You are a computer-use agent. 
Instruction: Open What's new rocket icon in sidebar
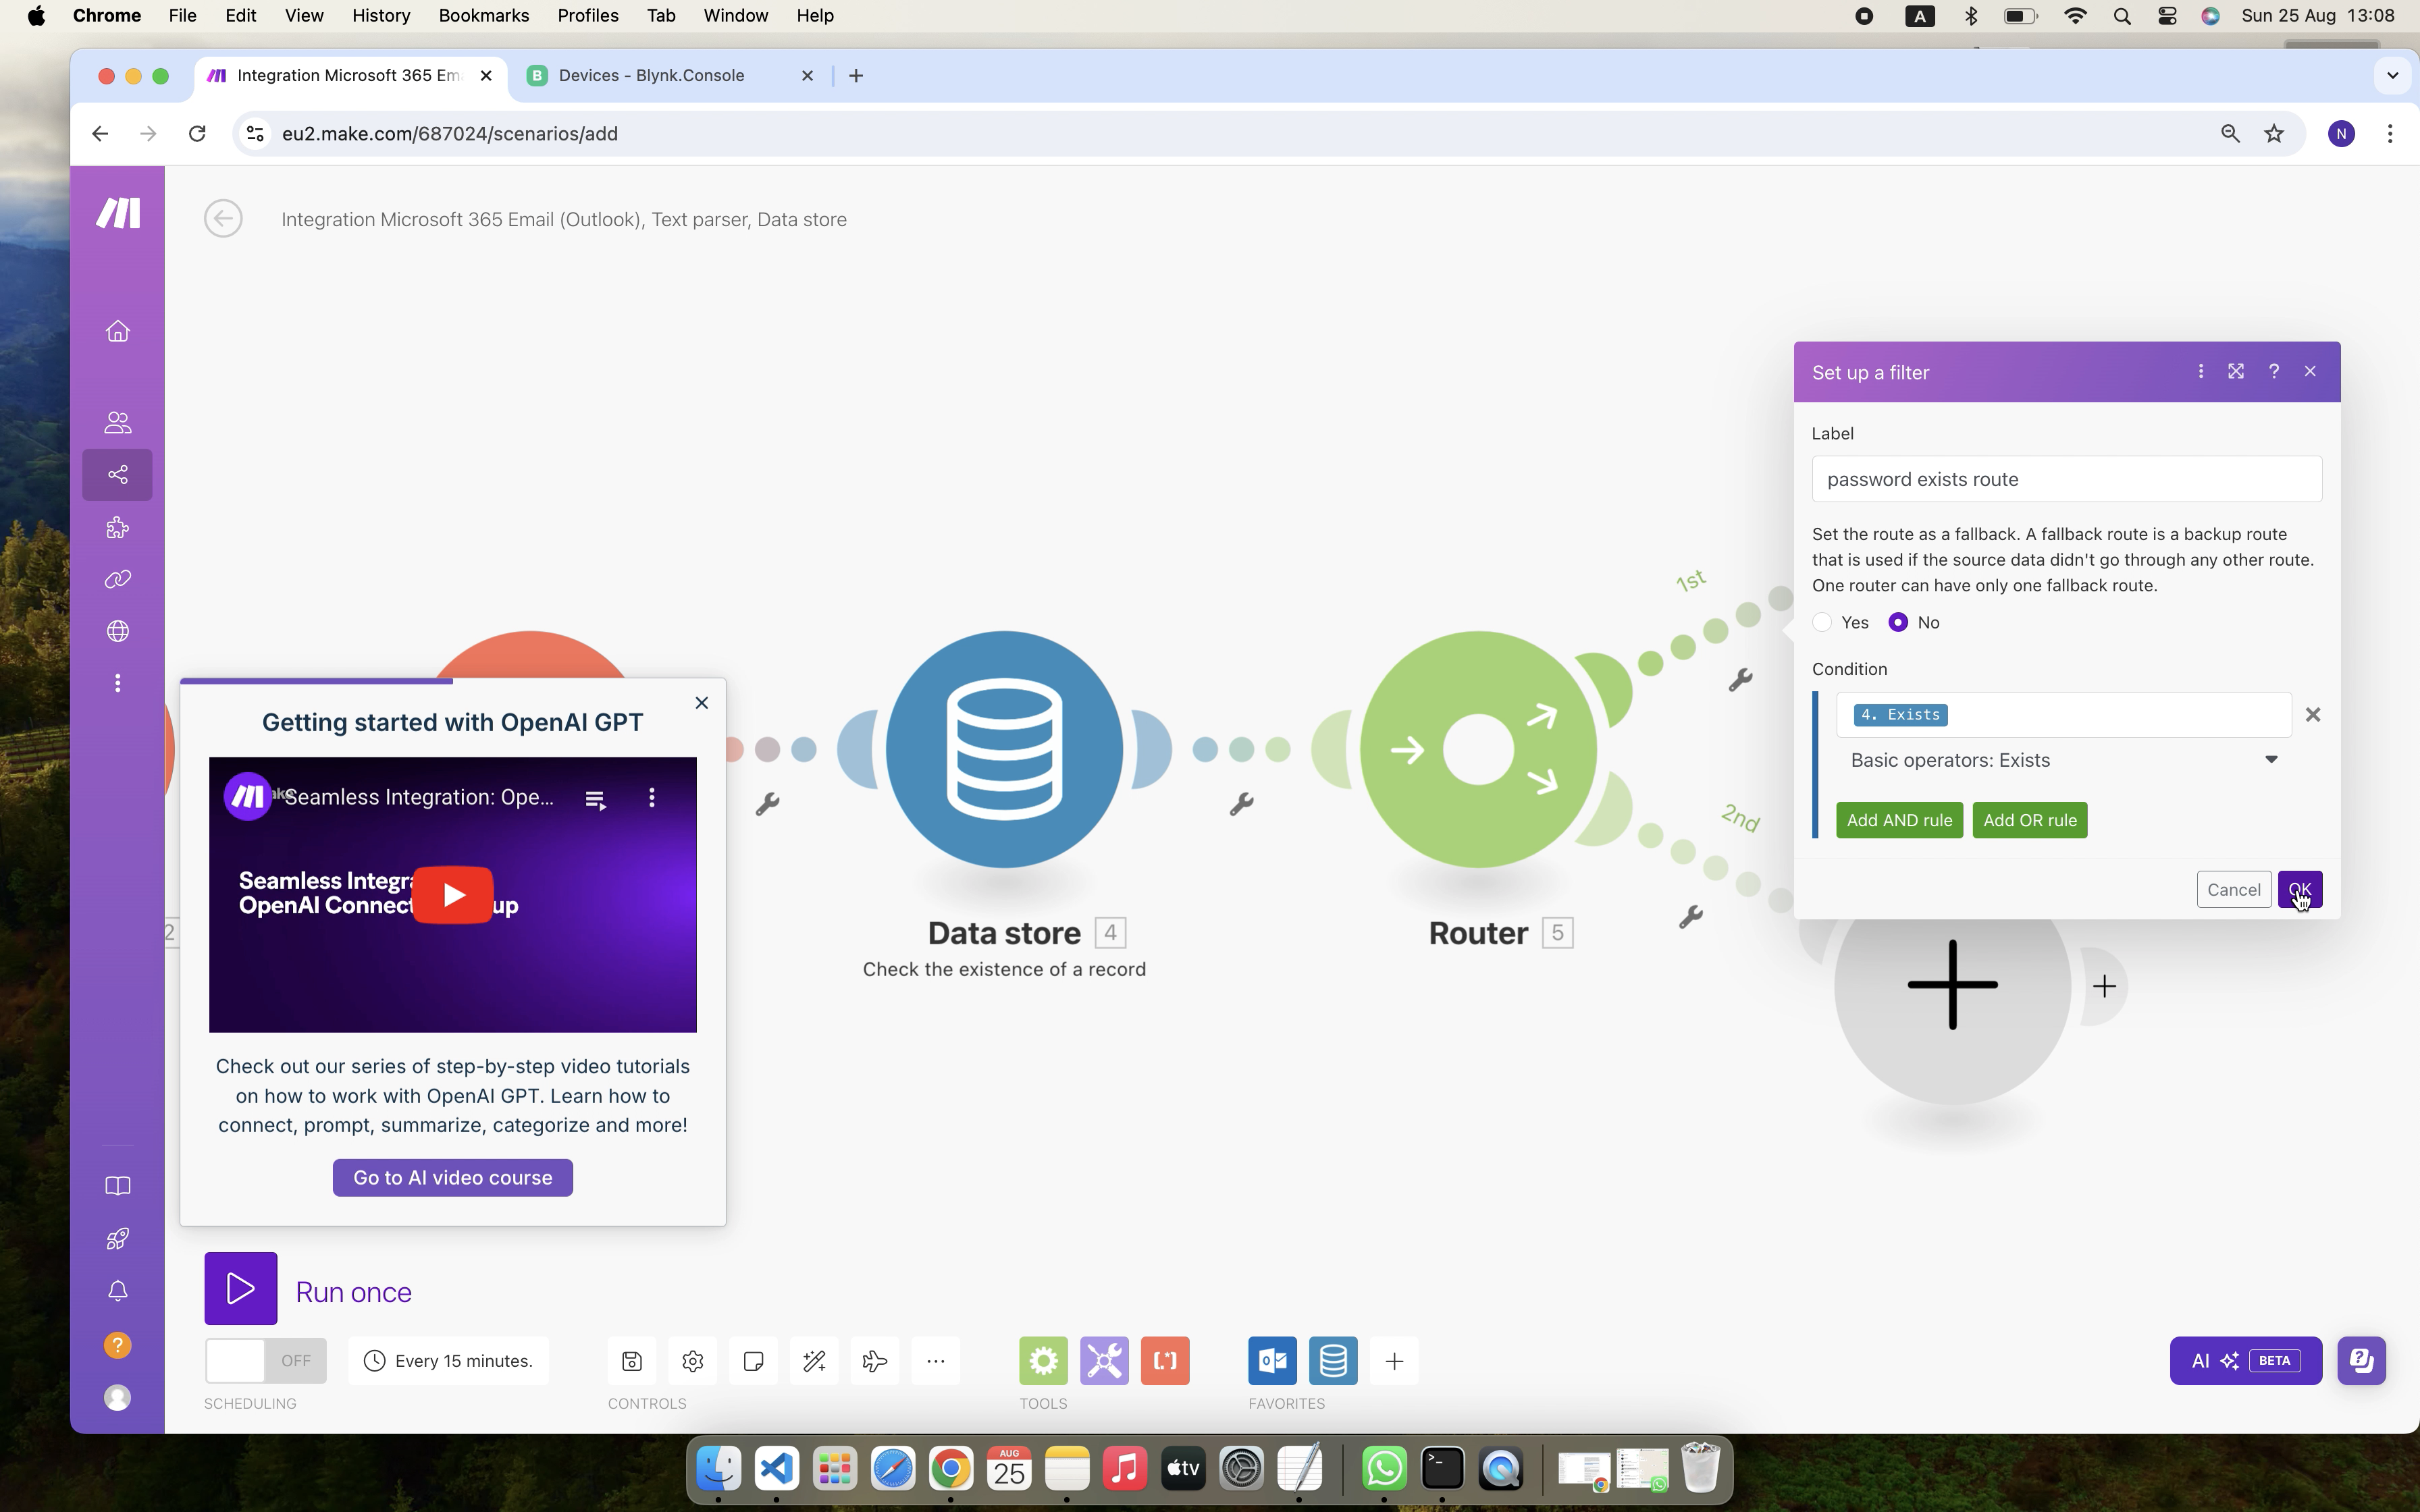(x=118, y=1238)
